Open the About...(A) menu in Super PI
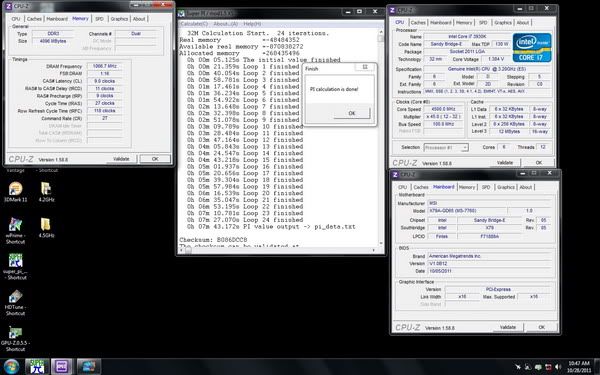The height and width of the screenshot is (375, 600). [225, 24]
